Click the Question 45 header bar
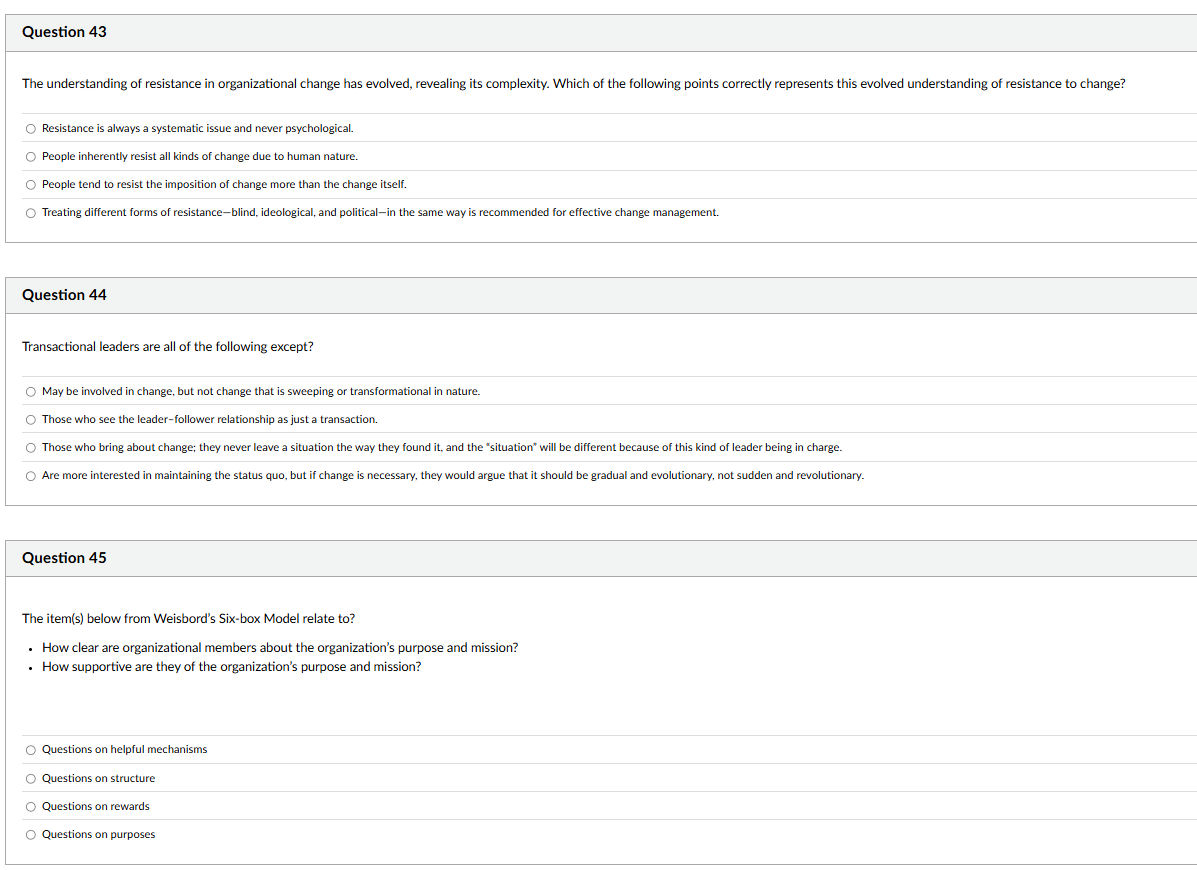This screenshot has height=870, width=1197. click(x=64, y=557)
